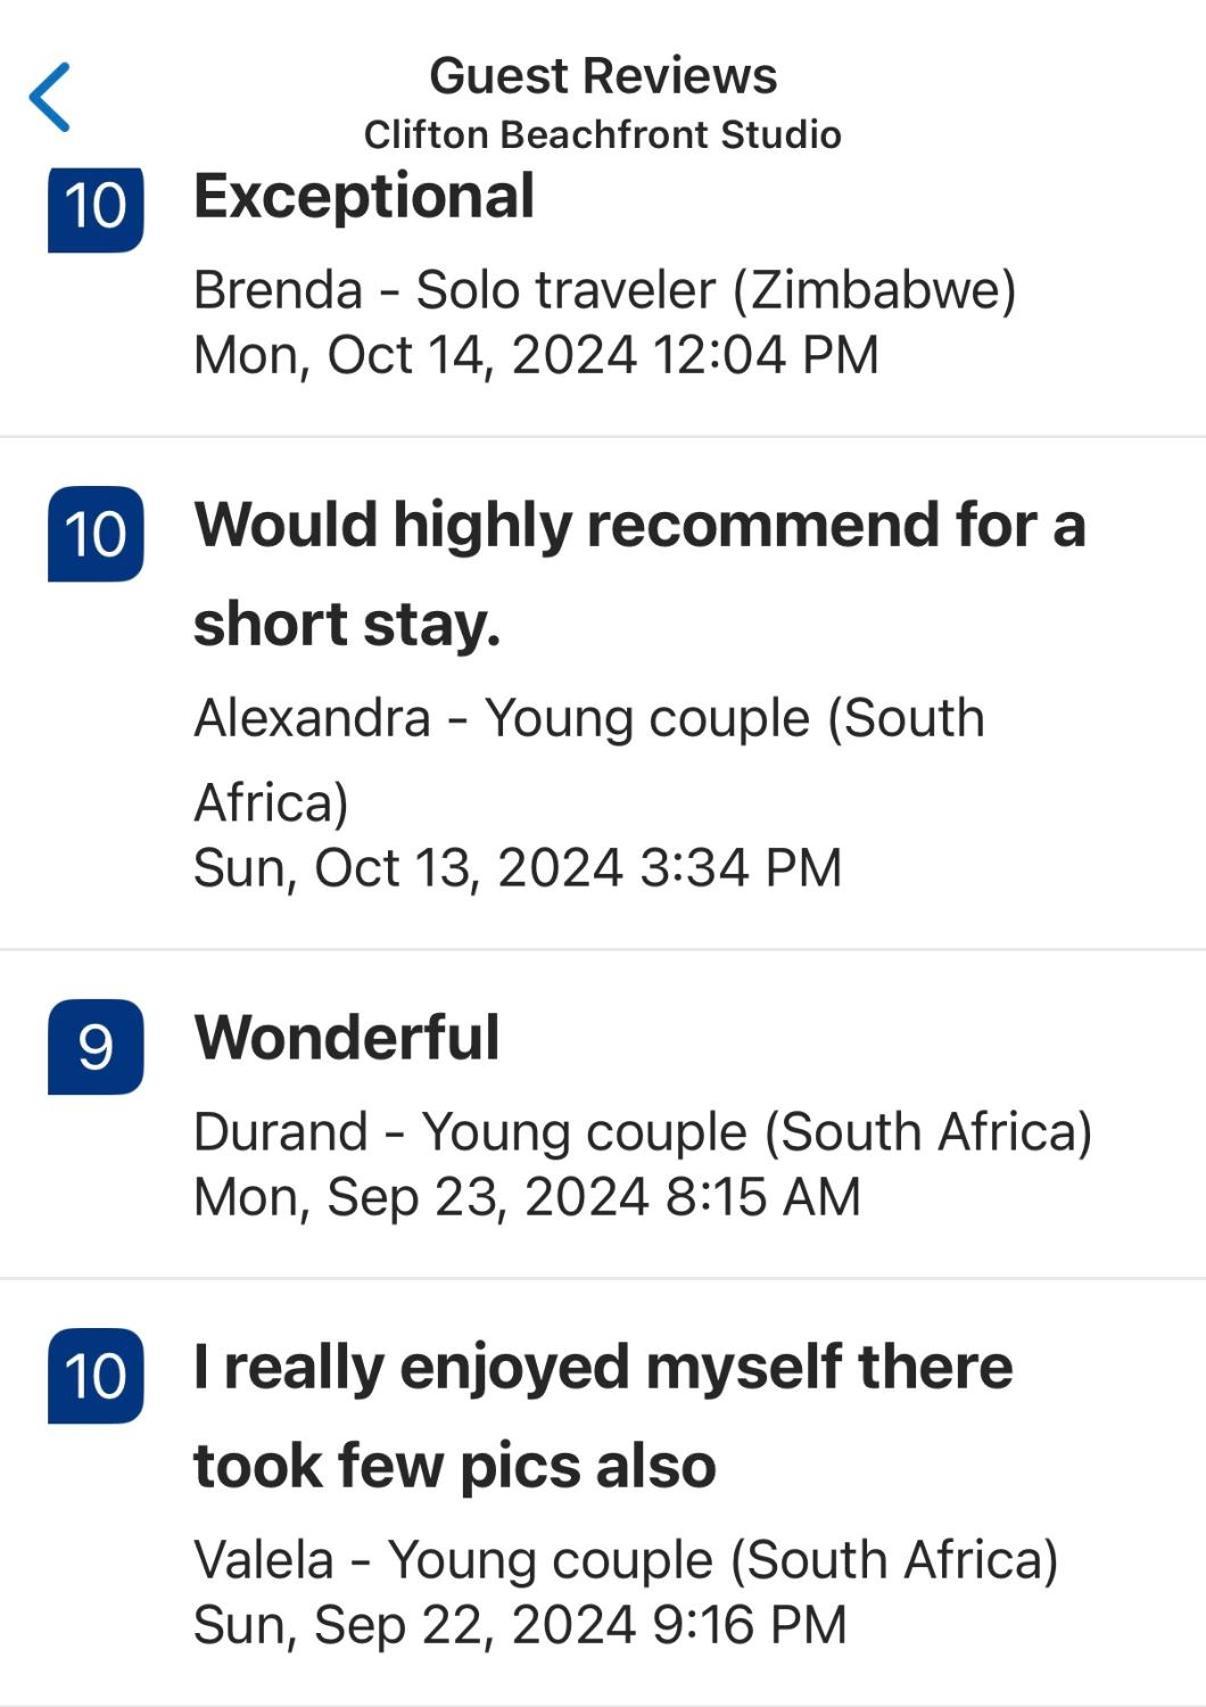Open the 'Wonderful' review title
This screenshot has height=1707, width=1206.
coord(347,1037)
